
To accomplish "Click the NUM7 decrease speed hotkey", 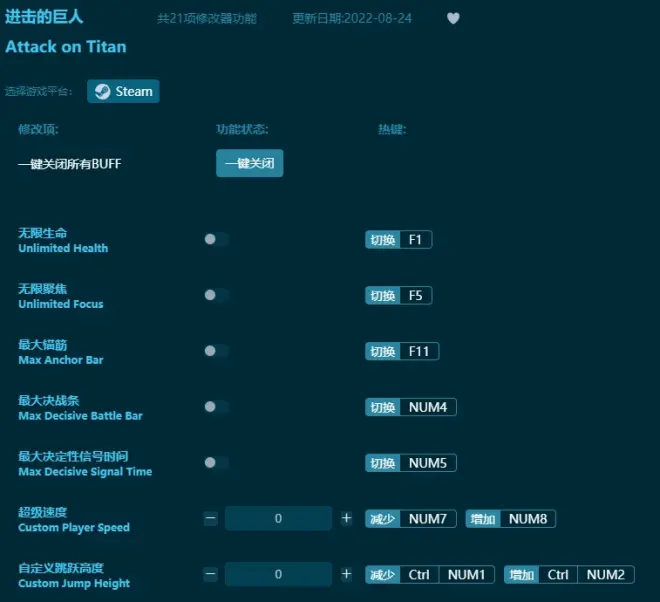I will (428, 519).
